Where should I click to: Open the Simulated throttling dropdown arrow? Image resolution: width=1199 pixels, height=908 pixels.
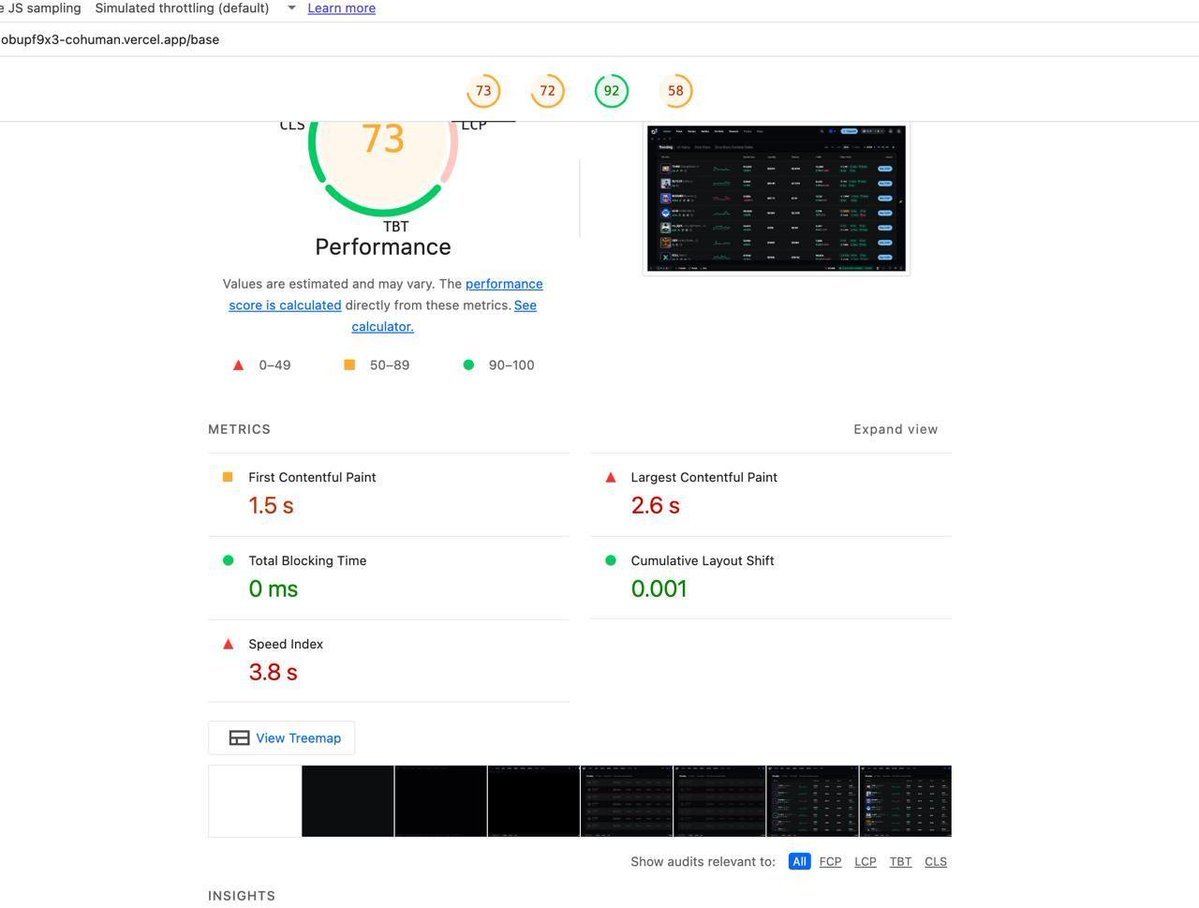click(x=291, y=8)
